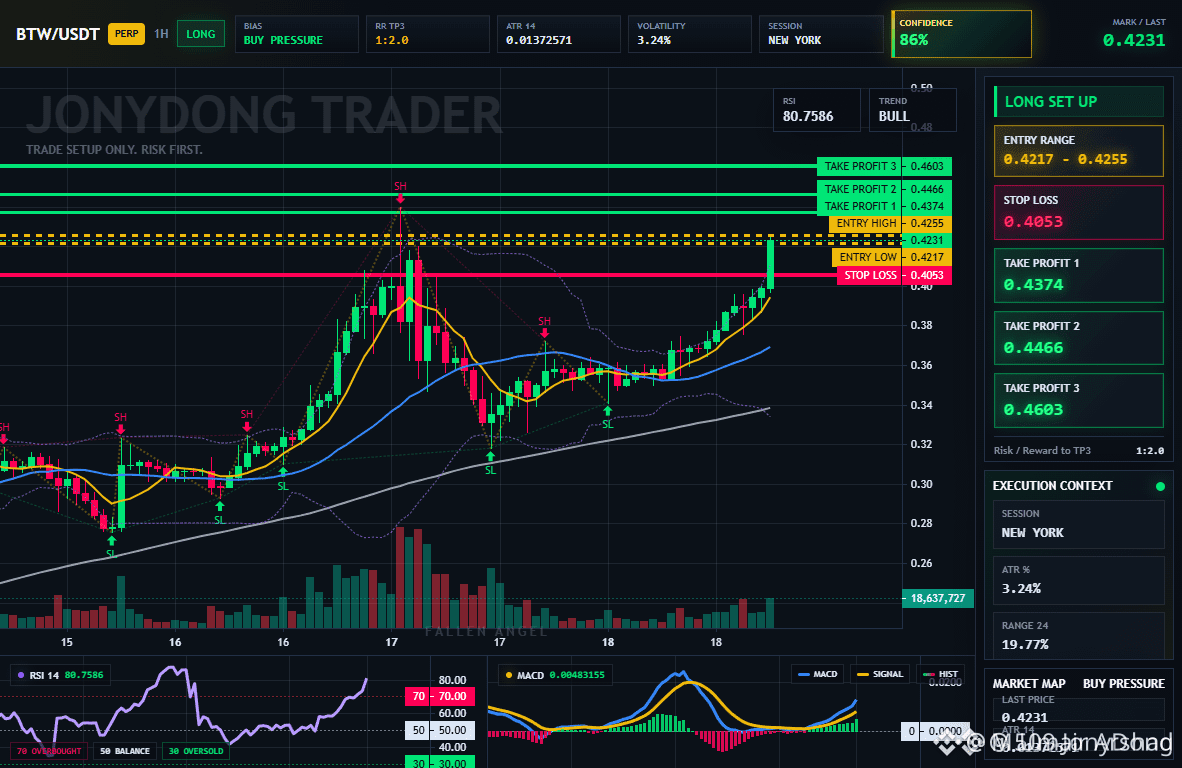Open the TAKE PROFIT 2 0.4466 side card
This screenshot has height=768, width=1182.
point(1079,338)
